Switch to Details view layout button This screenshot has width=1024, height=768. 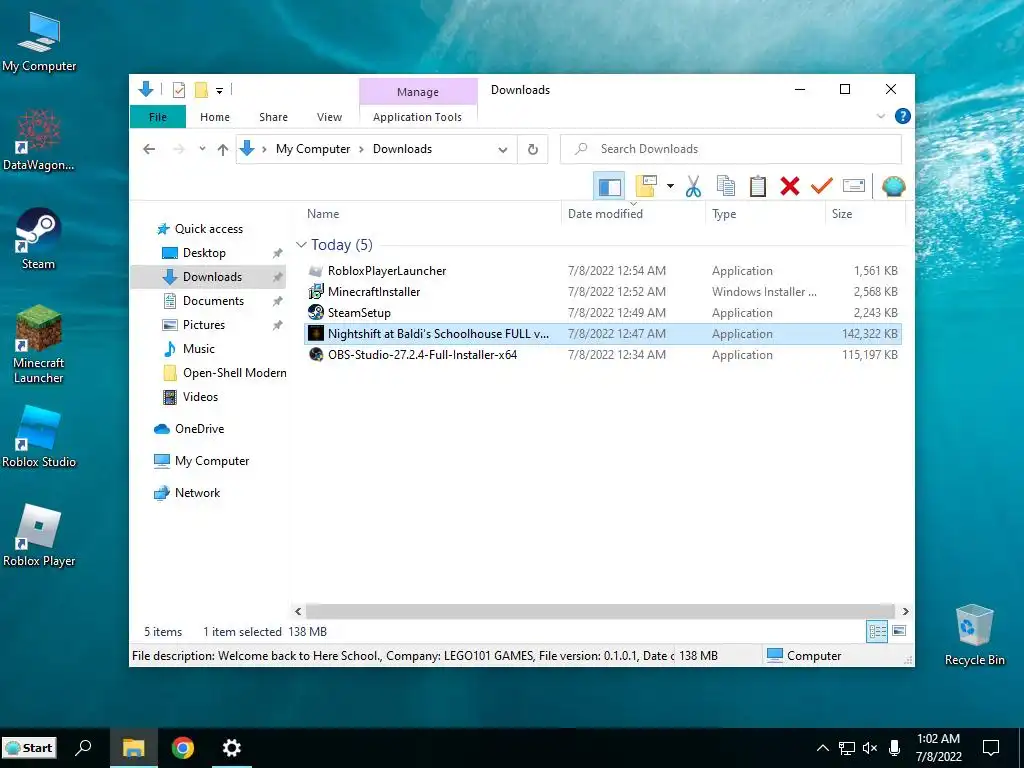pyautogui.click(x=877, y=631)
